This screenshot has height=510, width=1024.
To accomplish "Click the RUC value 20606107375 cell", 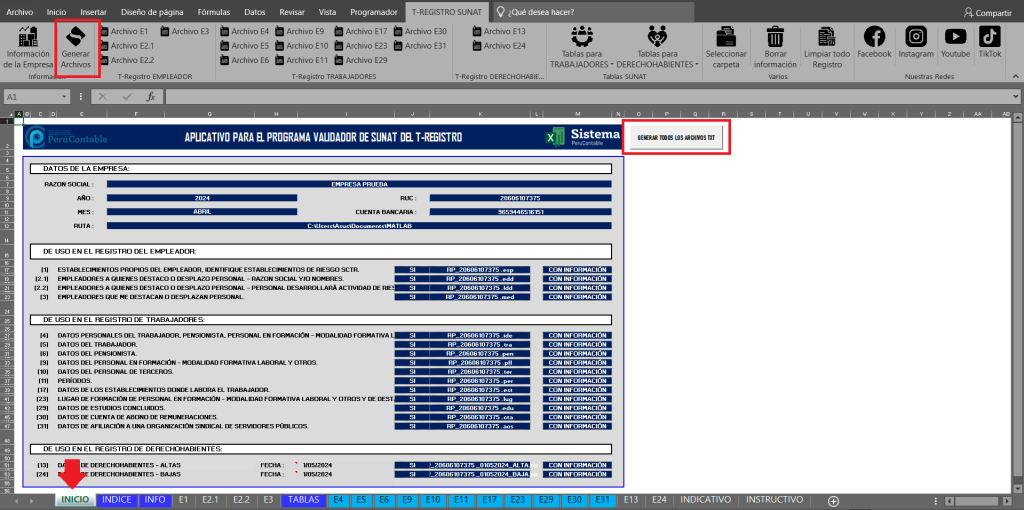I will pyautogui.click(x=520, y=198).
